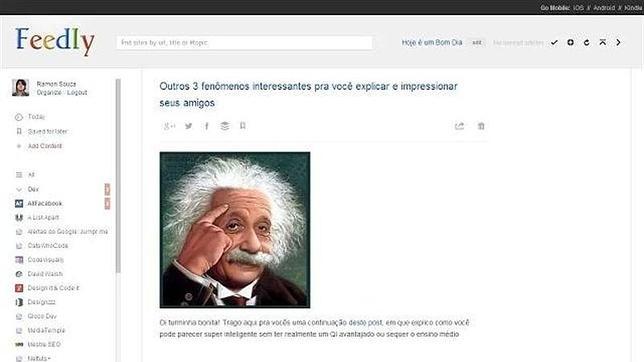Viewport: 644px width, 362px height.
Task: Open the settings gear icon in header
Action: point(570,42)
